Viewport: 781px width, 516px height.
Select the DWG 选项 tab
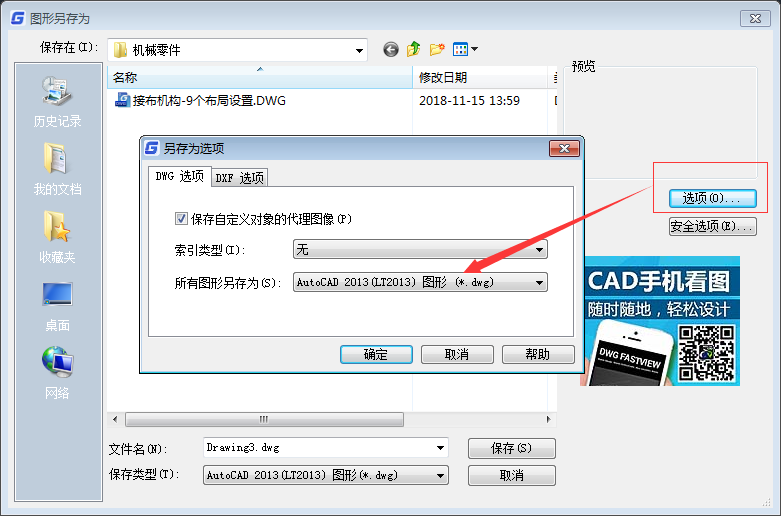(180, 176)
